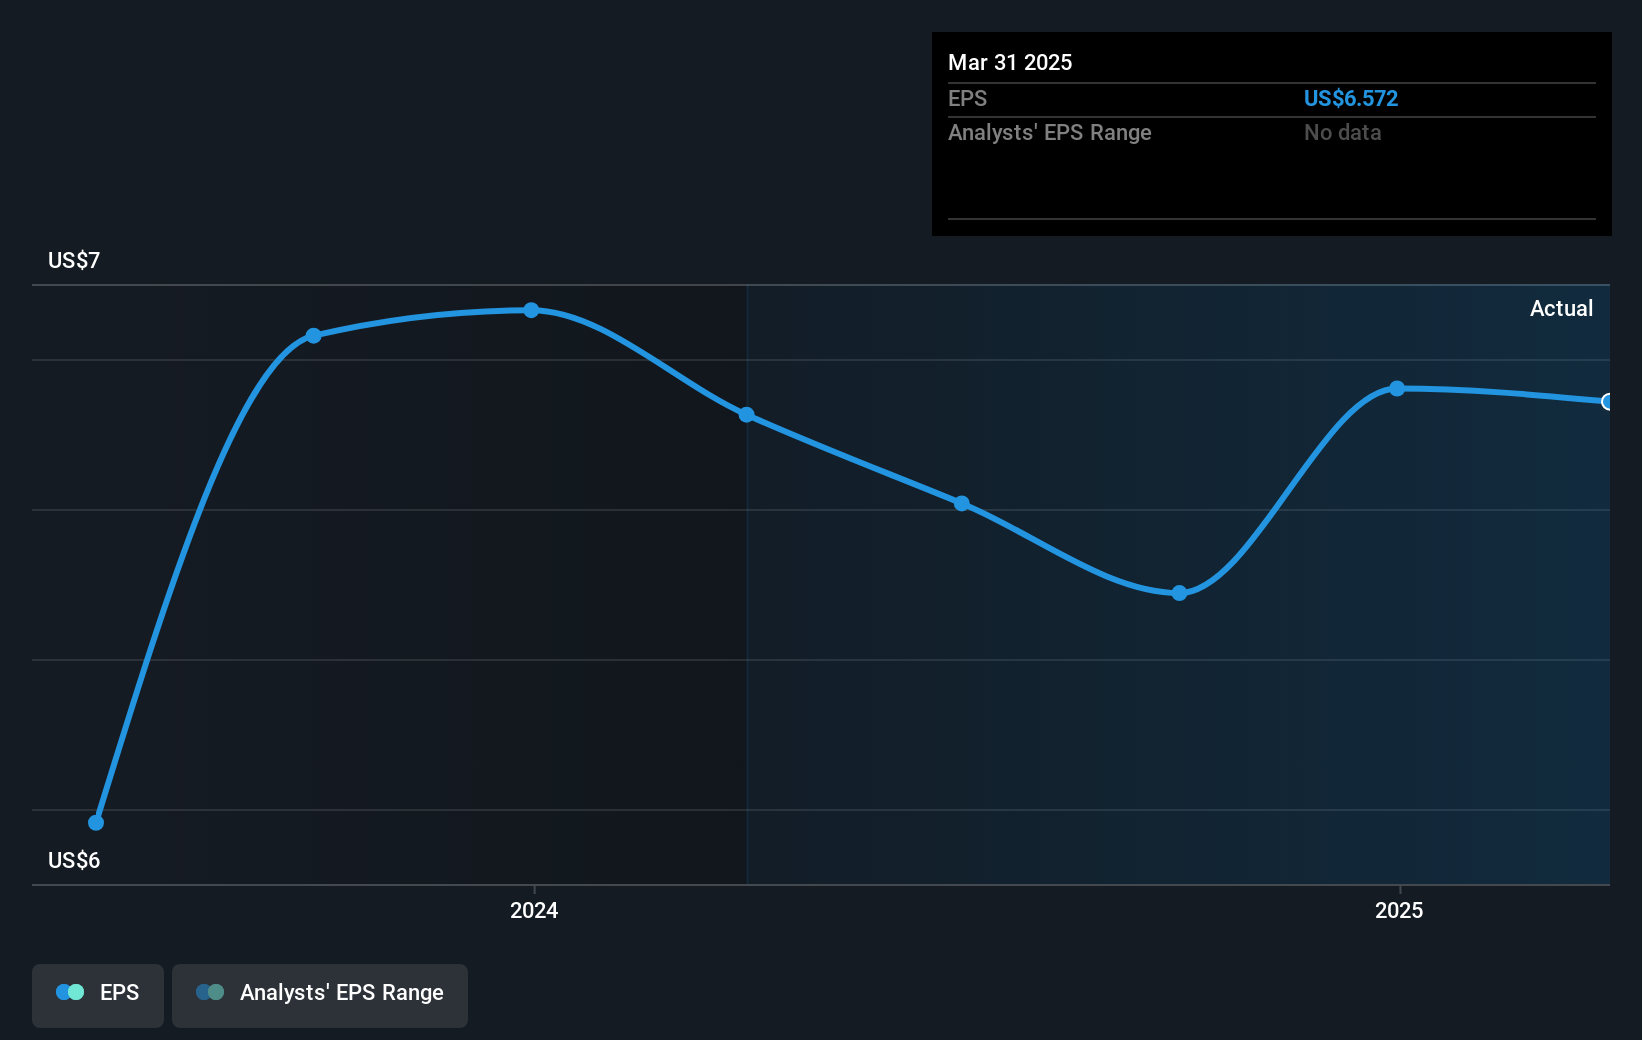1642x1040 pixels.
Task: Click the 2024 x-axis label
Action: 534,910
